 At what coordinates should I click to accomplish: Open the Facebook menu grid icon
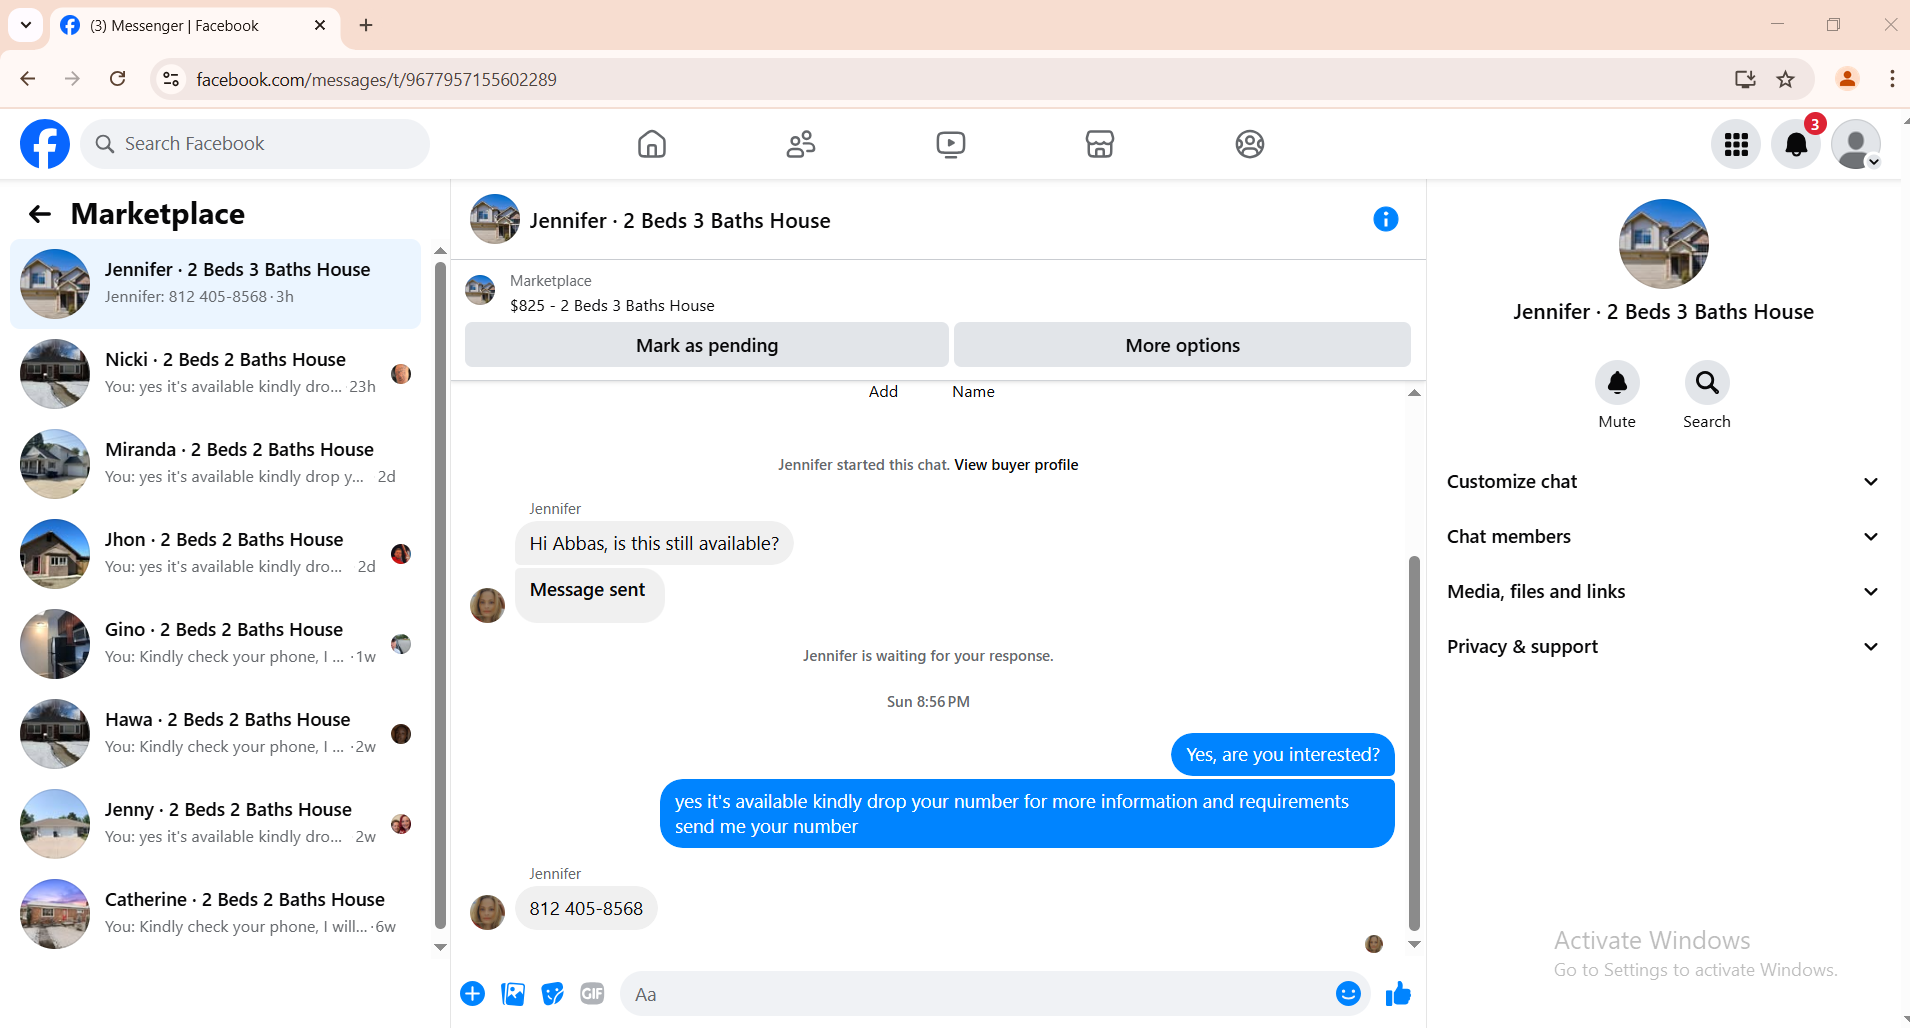coord(1736,145)
